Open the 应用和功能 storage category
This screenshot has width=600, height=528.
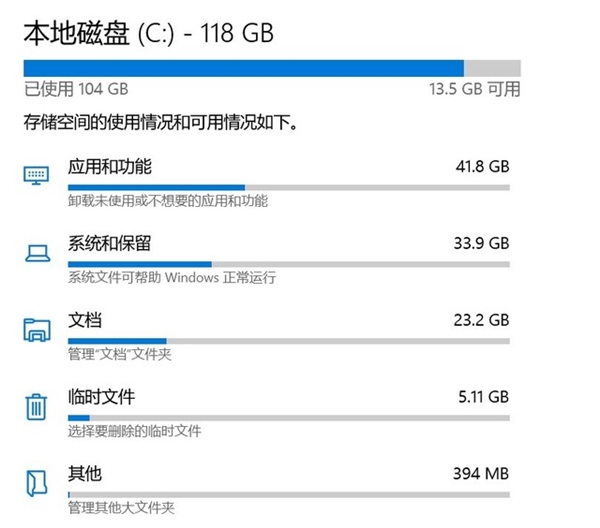coord(110,164)
